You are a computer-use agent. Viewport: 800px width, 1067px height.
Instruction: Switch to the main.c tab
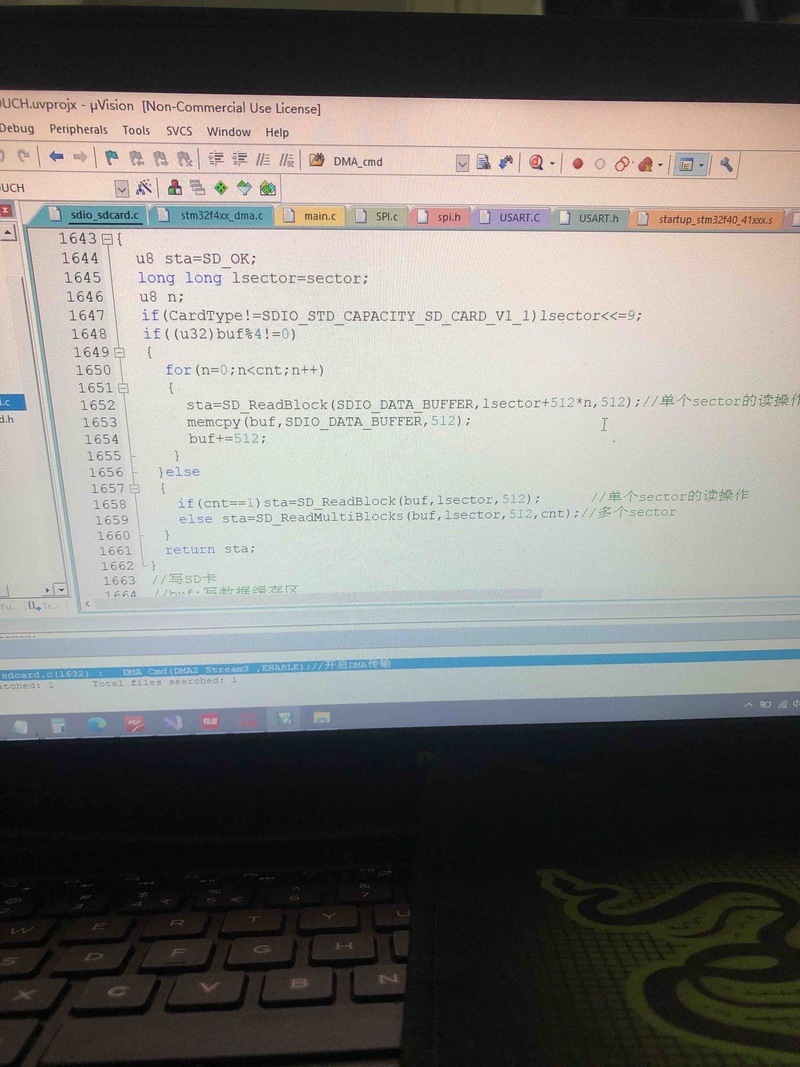click(312, 216)
